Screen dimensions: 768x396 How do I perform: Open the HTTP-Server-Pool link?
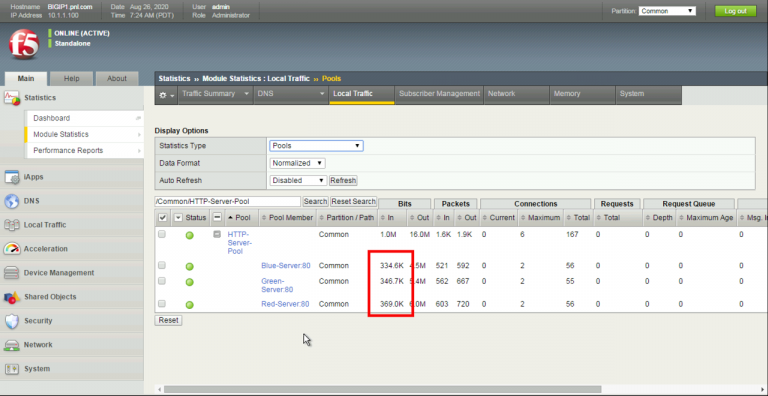240,243
